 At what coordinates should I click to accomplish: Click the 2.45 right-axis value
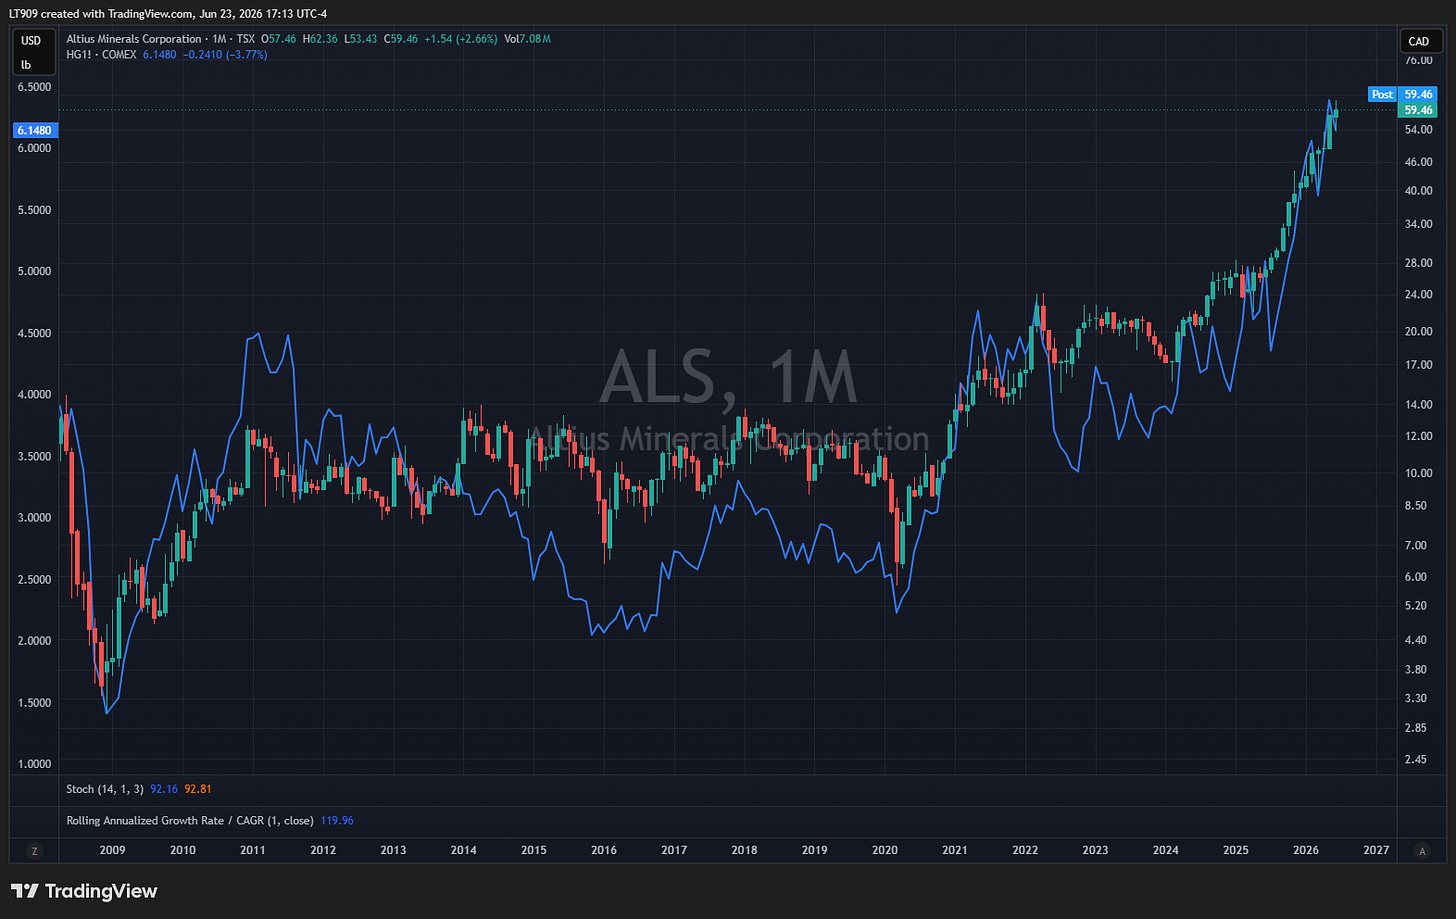1415,759
